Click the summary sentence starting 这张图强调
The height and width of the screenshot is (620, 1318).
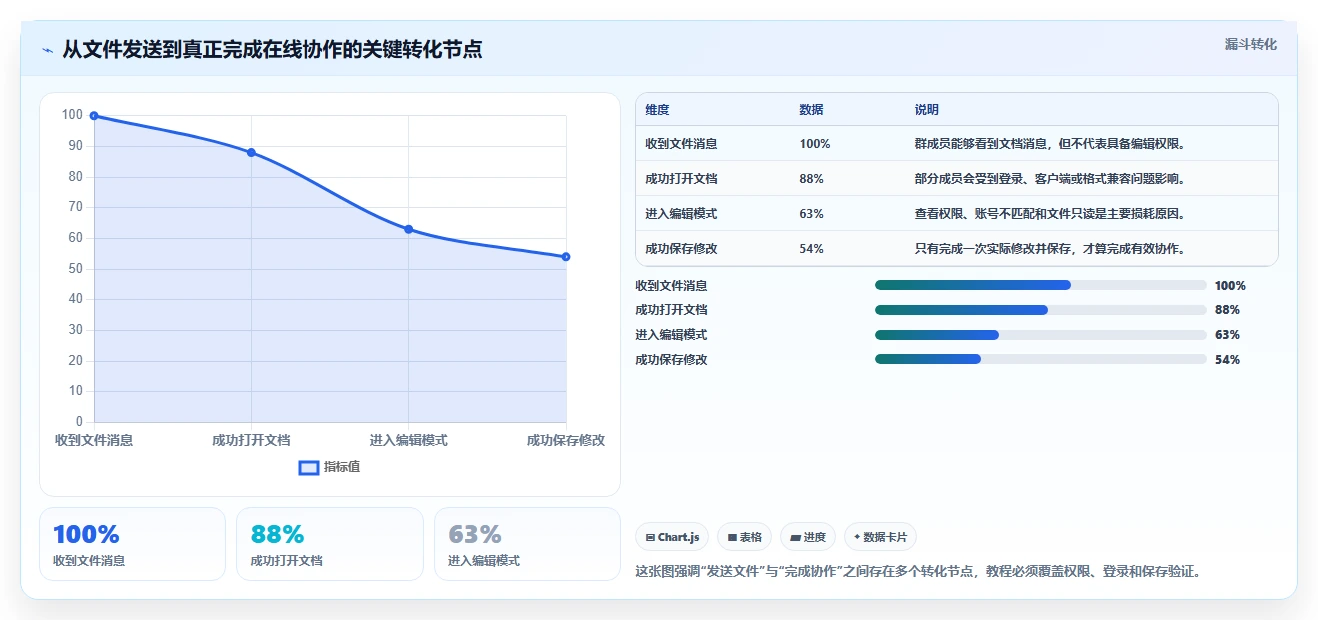pyautogui.click(x=918, y=572)
